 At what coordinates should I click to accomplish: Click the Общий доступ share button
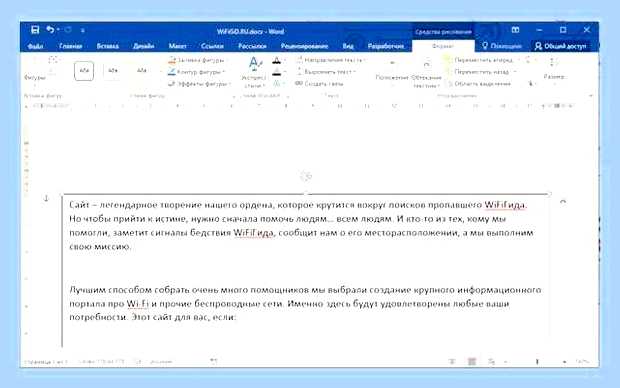(560, 46)
